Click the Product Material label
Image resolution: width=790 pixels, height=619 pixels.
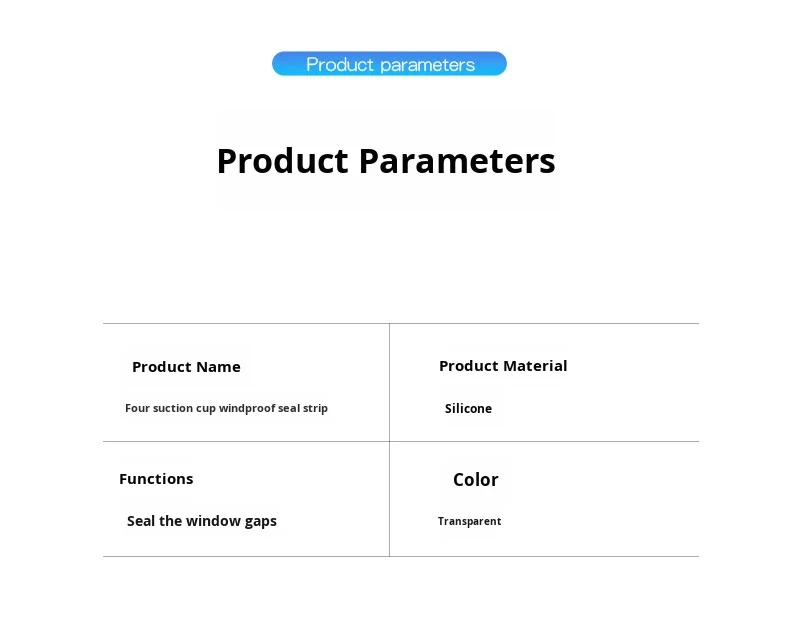(x=503, y=366)
